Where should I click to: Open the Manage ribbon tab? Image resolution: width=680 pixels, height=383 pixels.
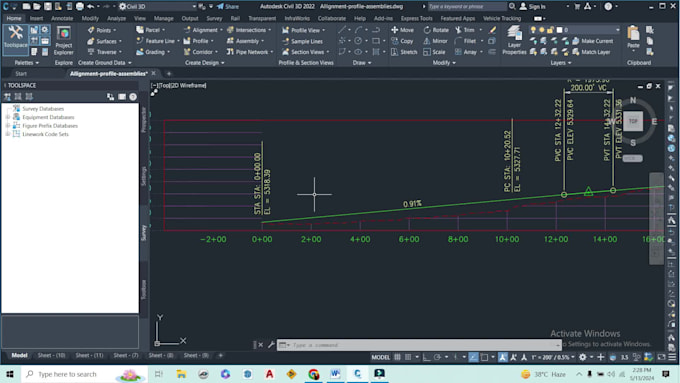click(163, 18)
